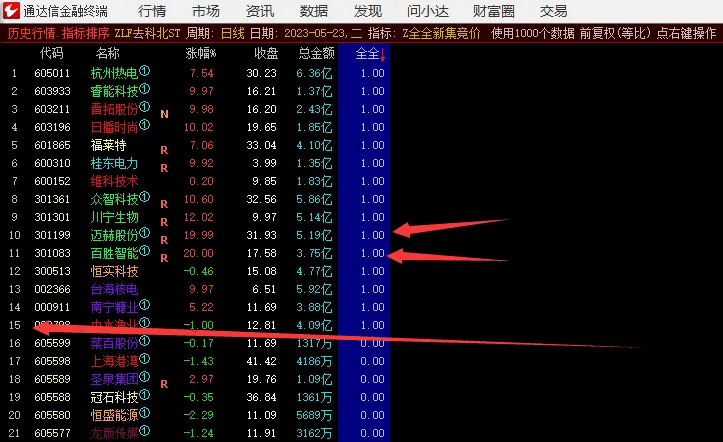723x442 pixels.
Task: Click the 6.36亿 turnover for 杭州热电
Action: click(x=314, y=73)
